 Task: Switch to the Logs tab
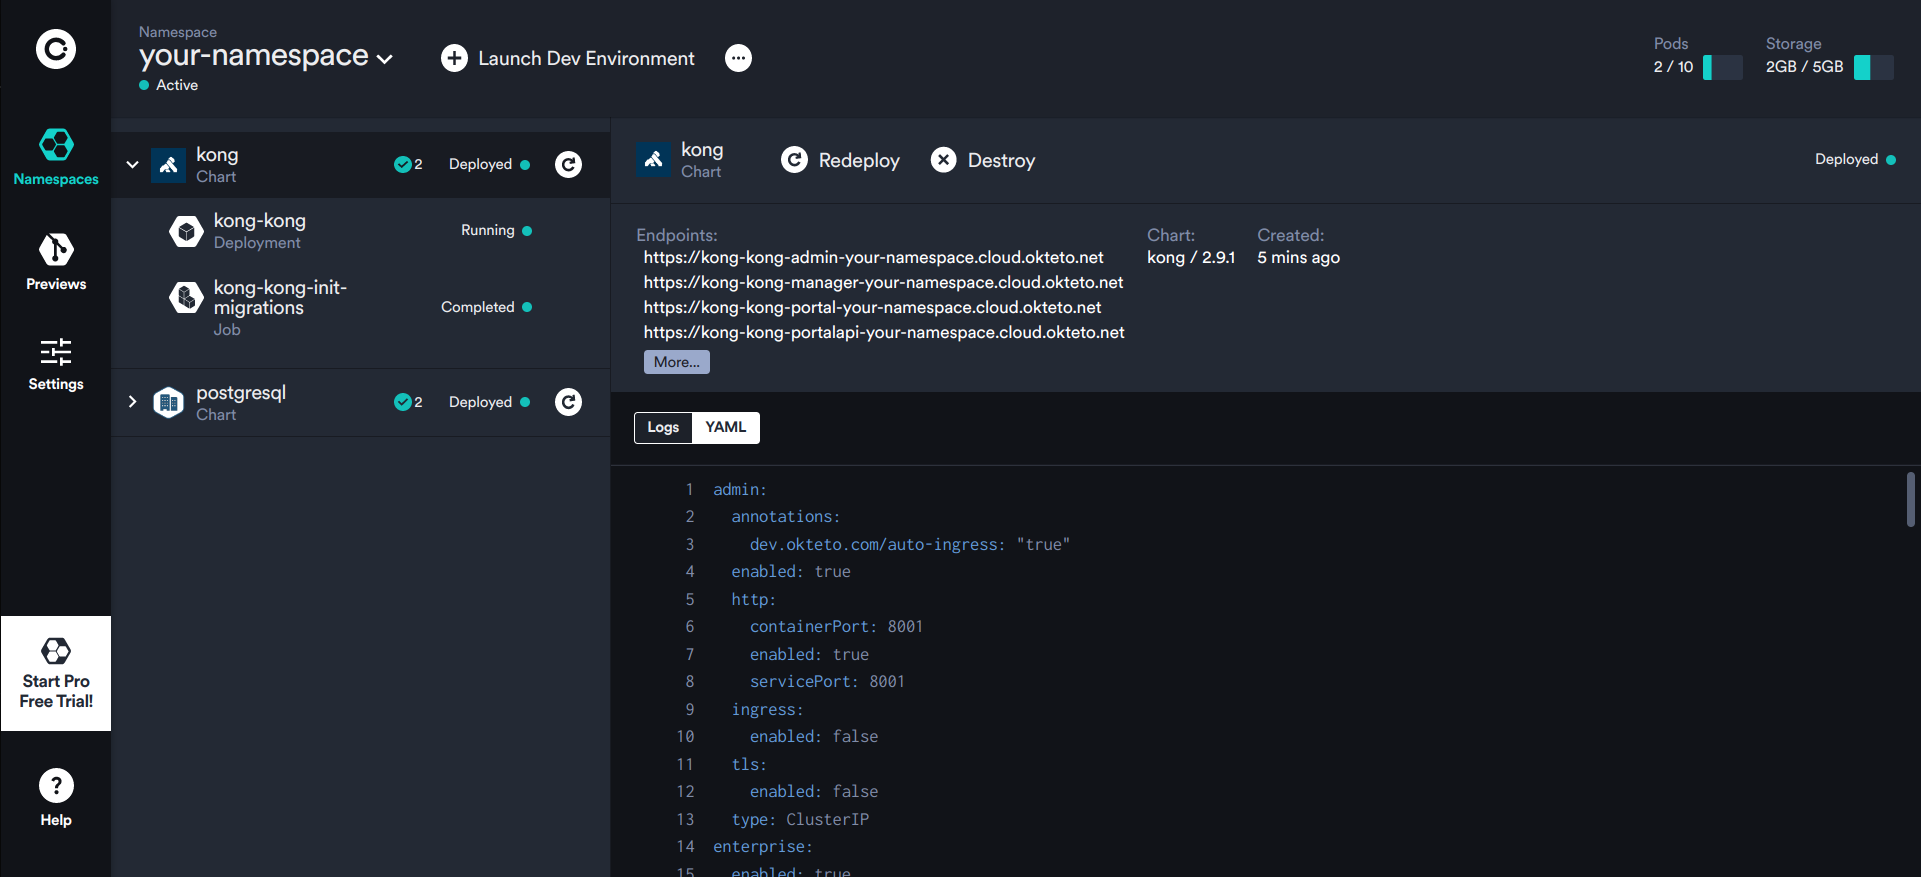tap(663, 427)
